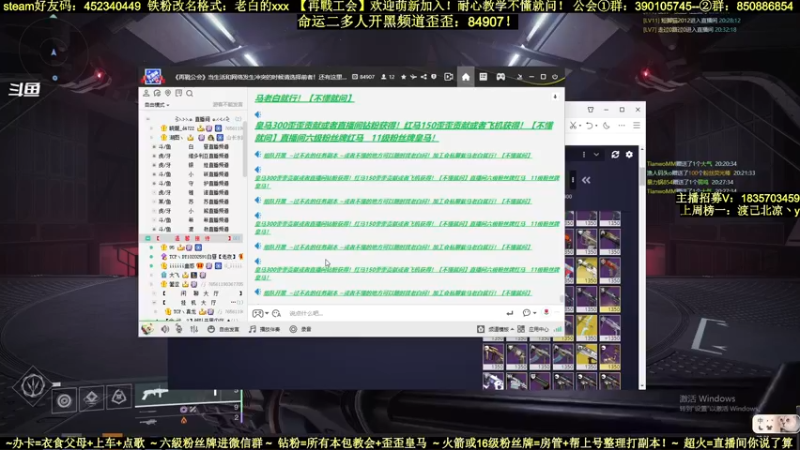This screenshot has height=450, width=800.
Task: Open the browser hamburger menu
Action: 637,126
